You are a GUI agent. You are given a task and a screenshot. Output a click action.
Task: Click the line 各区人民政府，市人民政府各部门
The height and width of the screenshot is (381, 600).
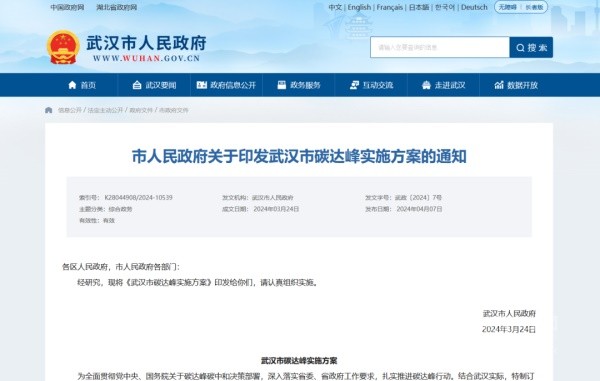tap(121, 267)
